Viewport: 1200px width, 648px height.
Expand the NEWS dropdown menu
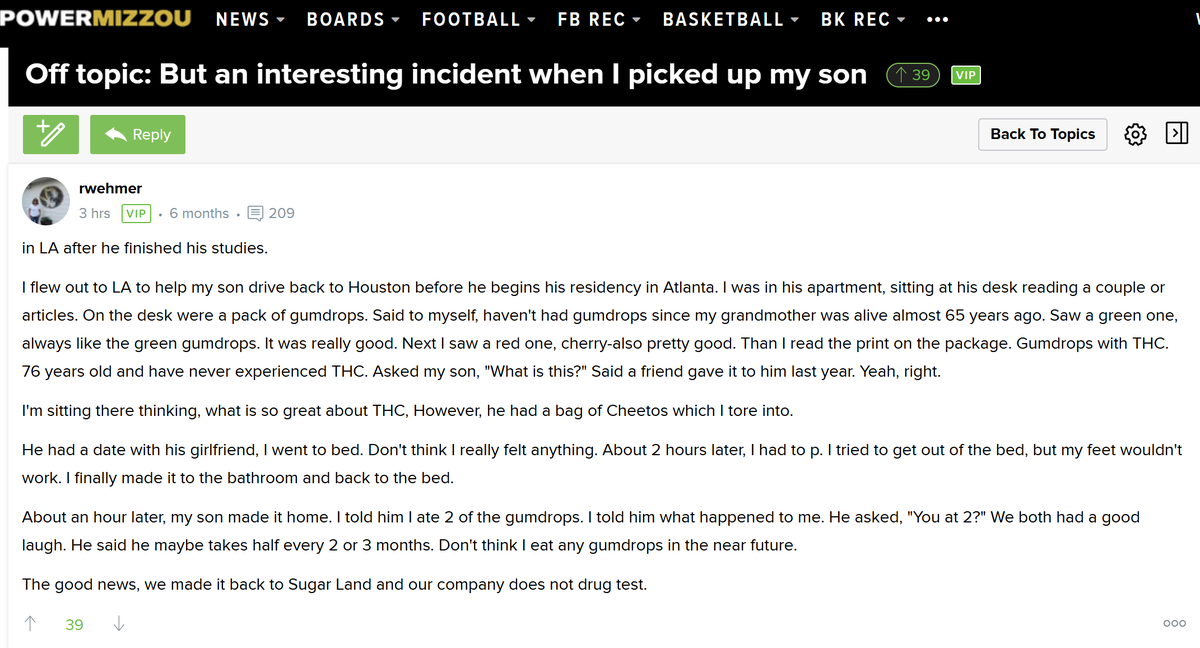250,20
